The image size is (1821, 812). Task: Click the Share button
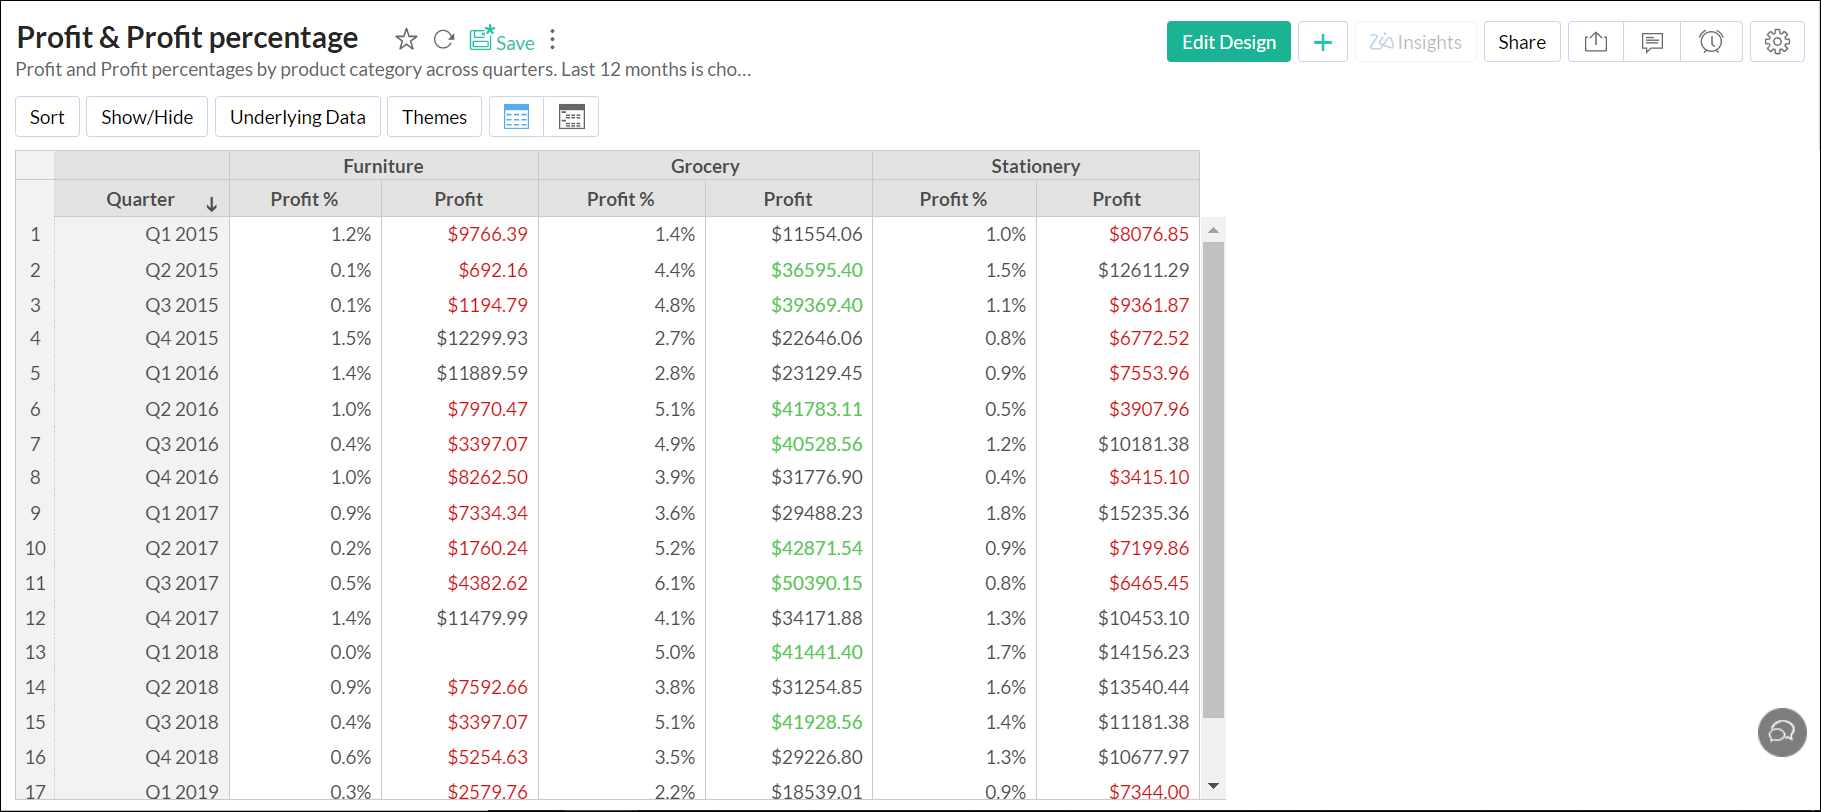tap(1521, 42)
